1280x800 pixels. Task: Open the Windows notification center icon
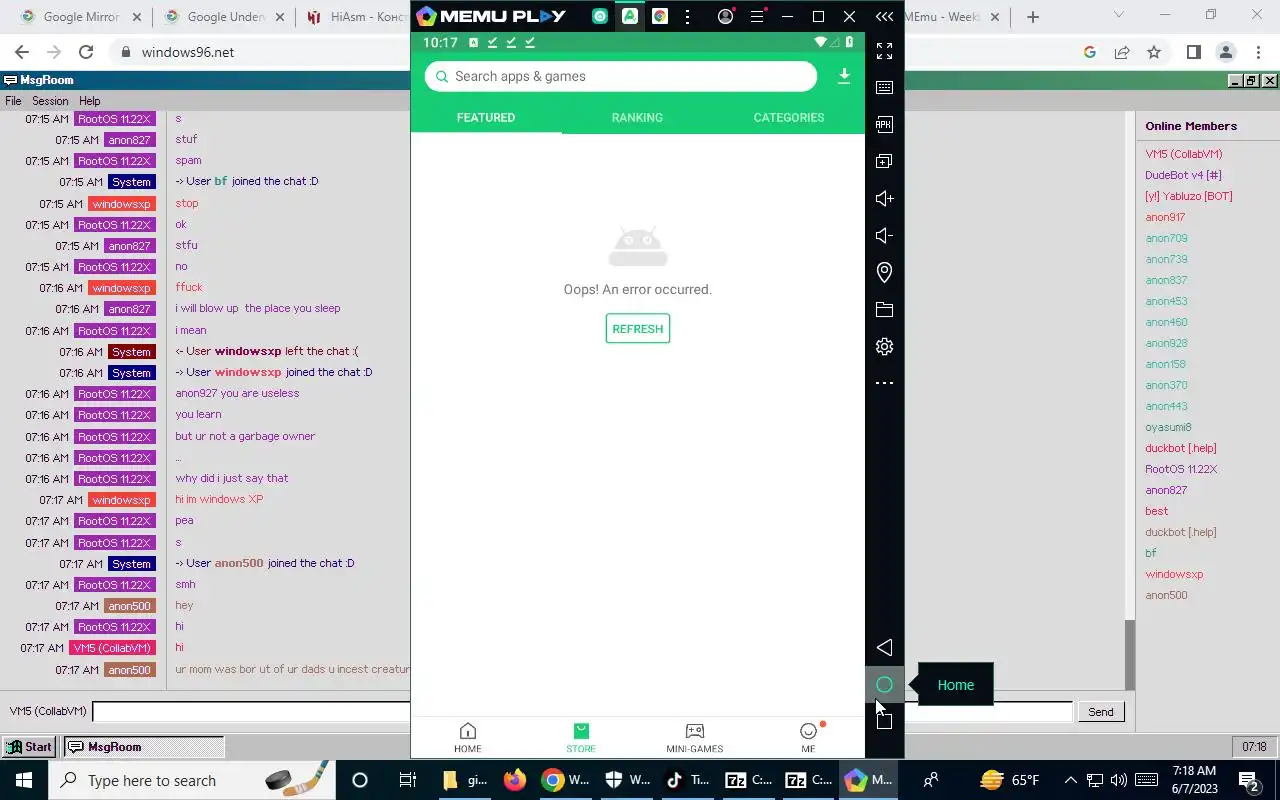click(1248, 780)
